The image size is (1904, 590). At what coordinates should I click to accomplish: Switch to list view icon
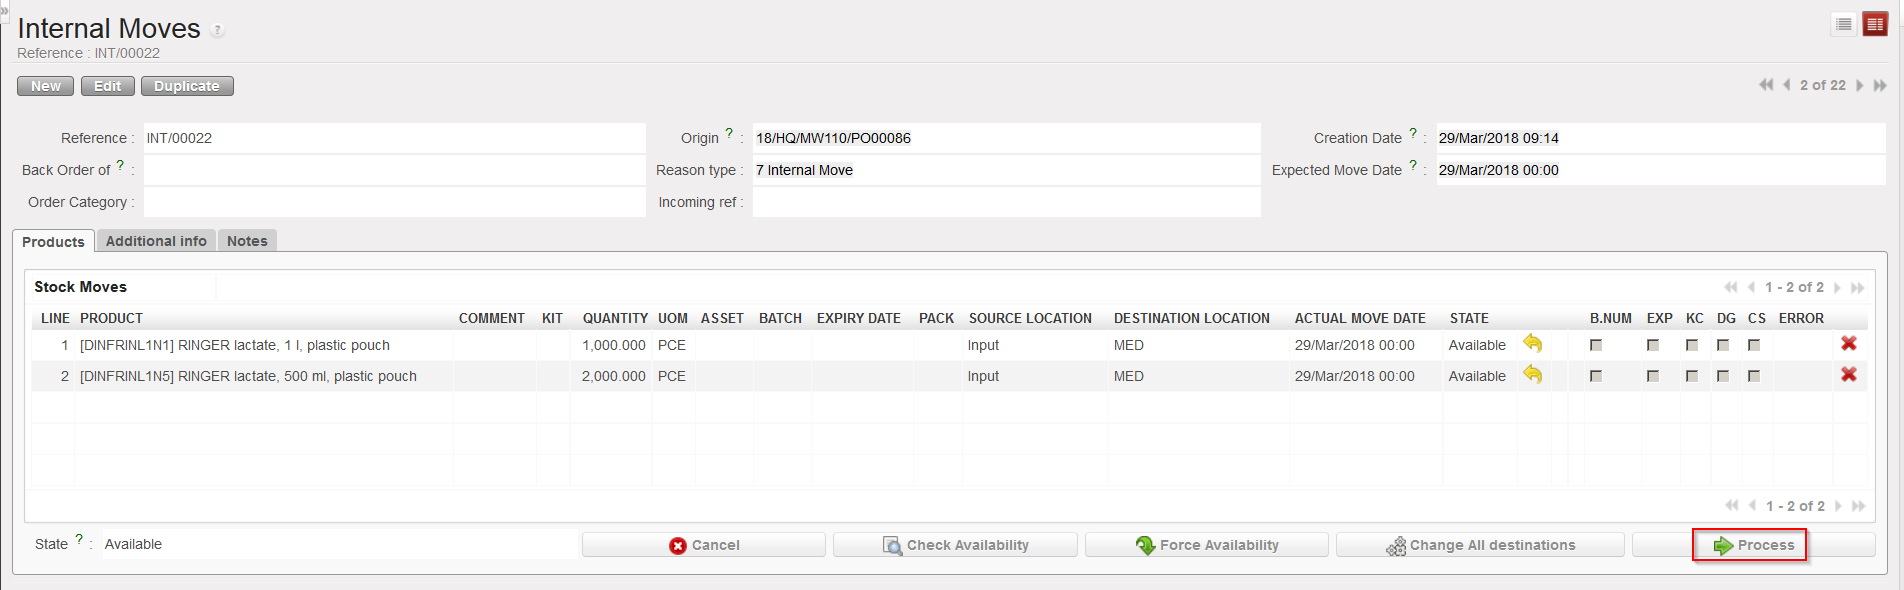click(x=1844, y=24)
